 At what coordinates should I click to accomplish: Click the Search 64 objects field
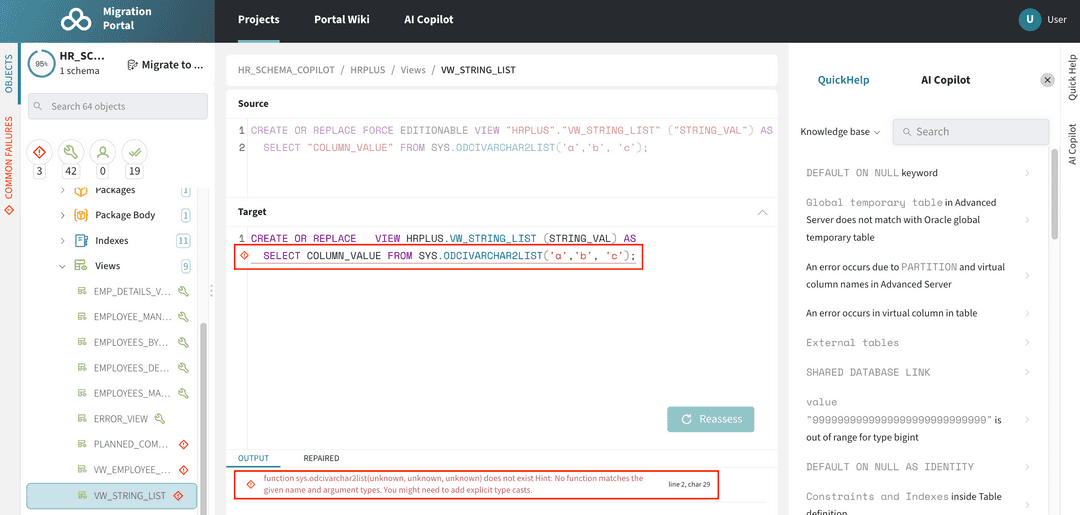118,107
